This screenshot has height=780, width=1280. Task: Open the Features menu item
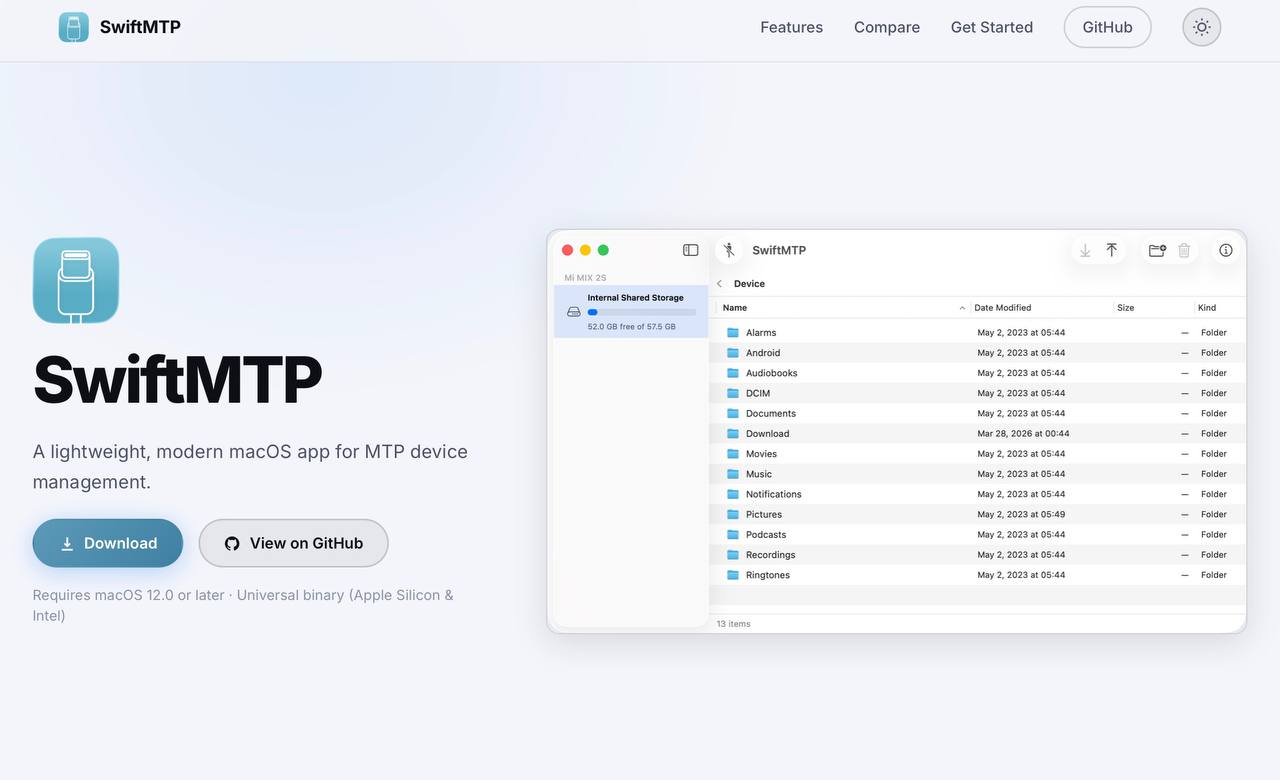[x=791, y=27]
